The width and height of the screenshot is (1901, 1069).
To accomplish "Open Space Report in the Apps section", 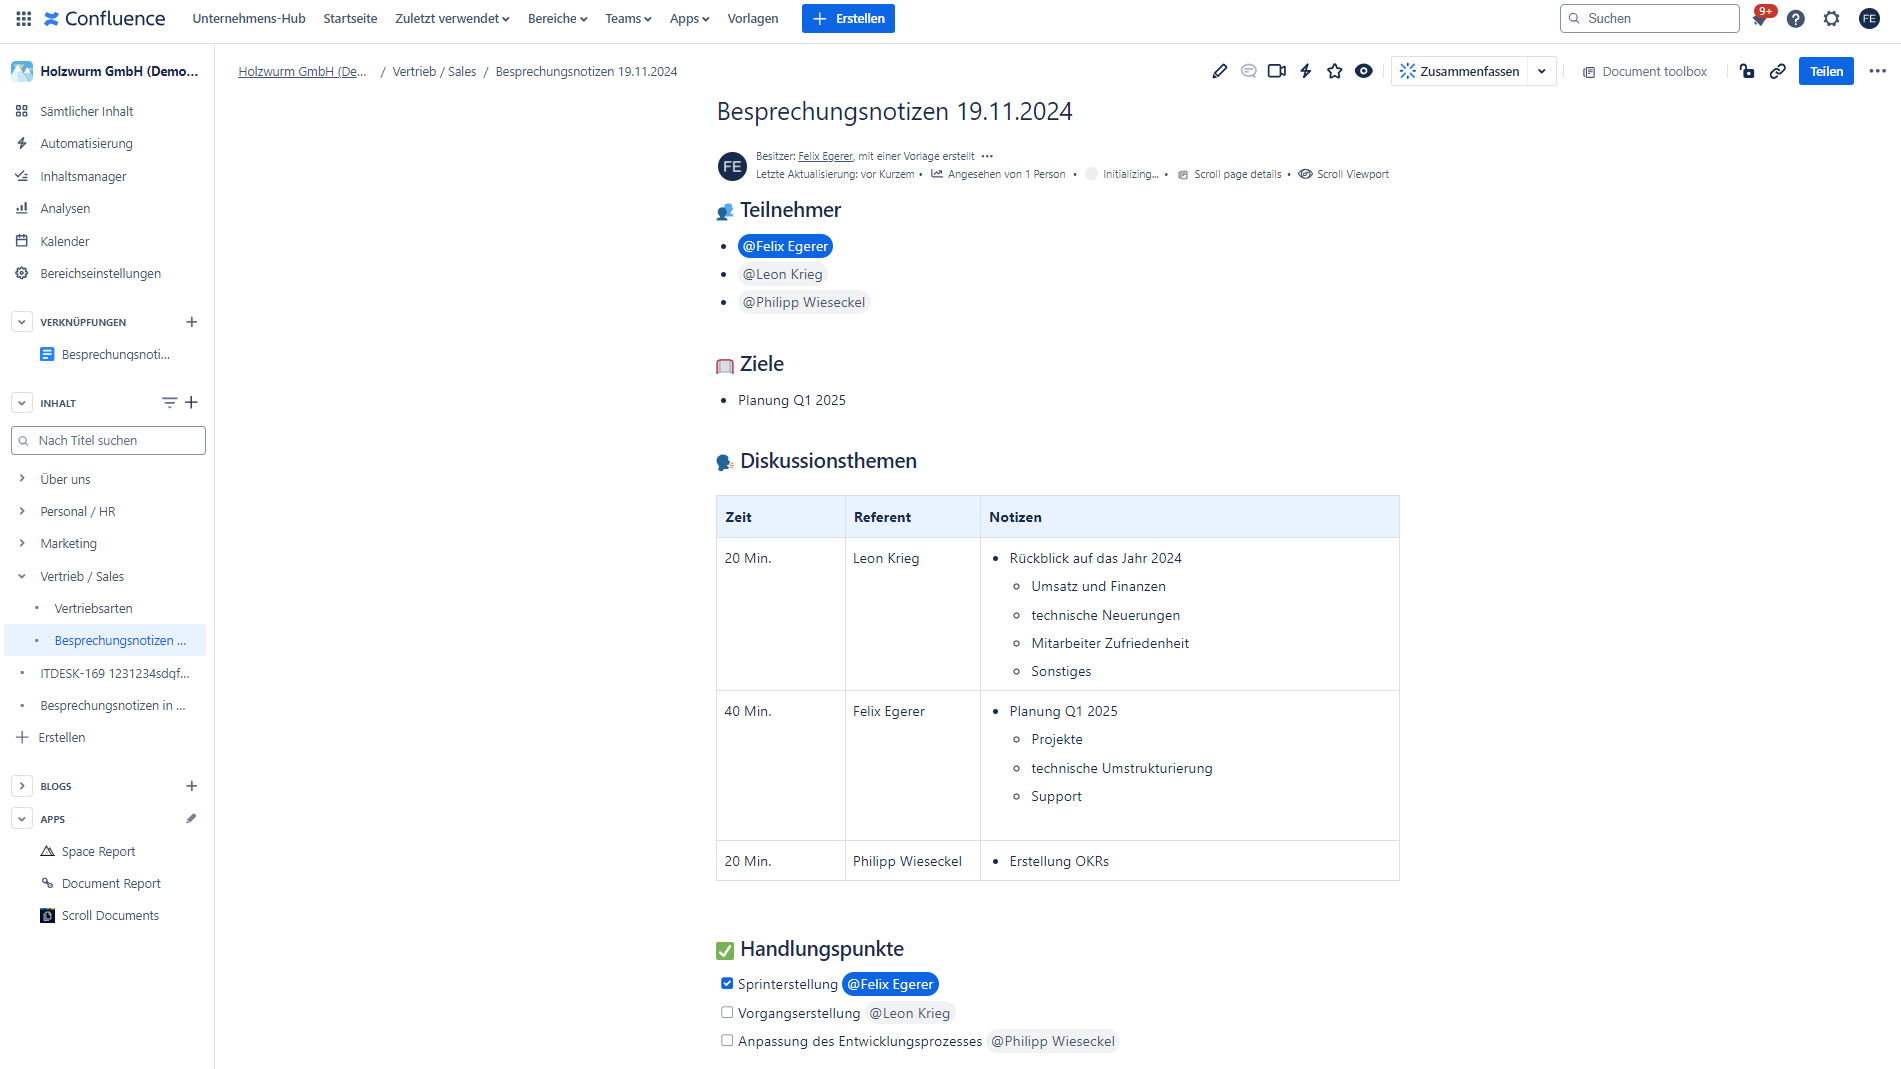I will click(97, 851).
